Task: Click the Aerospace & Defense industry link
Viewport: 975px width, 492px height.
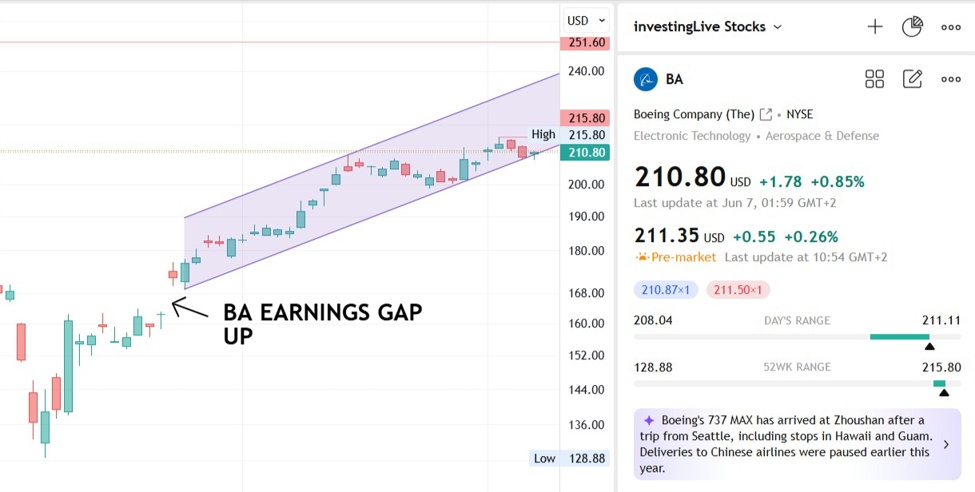Action: [822, 136]
